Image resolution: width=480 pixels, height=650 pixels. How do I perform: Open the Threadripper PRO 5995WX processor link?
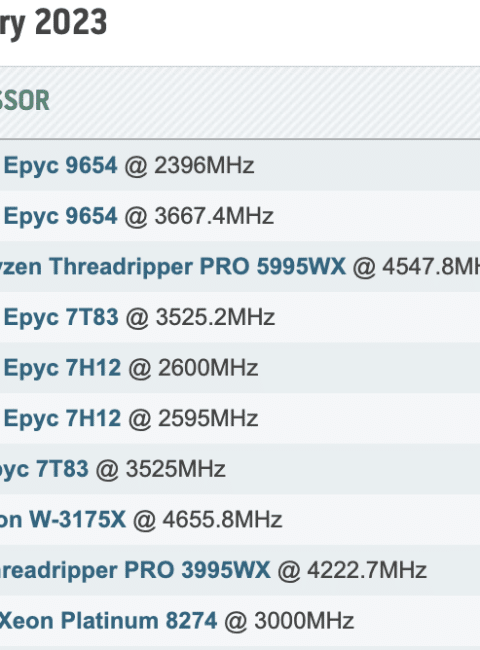tap(173, 267)
